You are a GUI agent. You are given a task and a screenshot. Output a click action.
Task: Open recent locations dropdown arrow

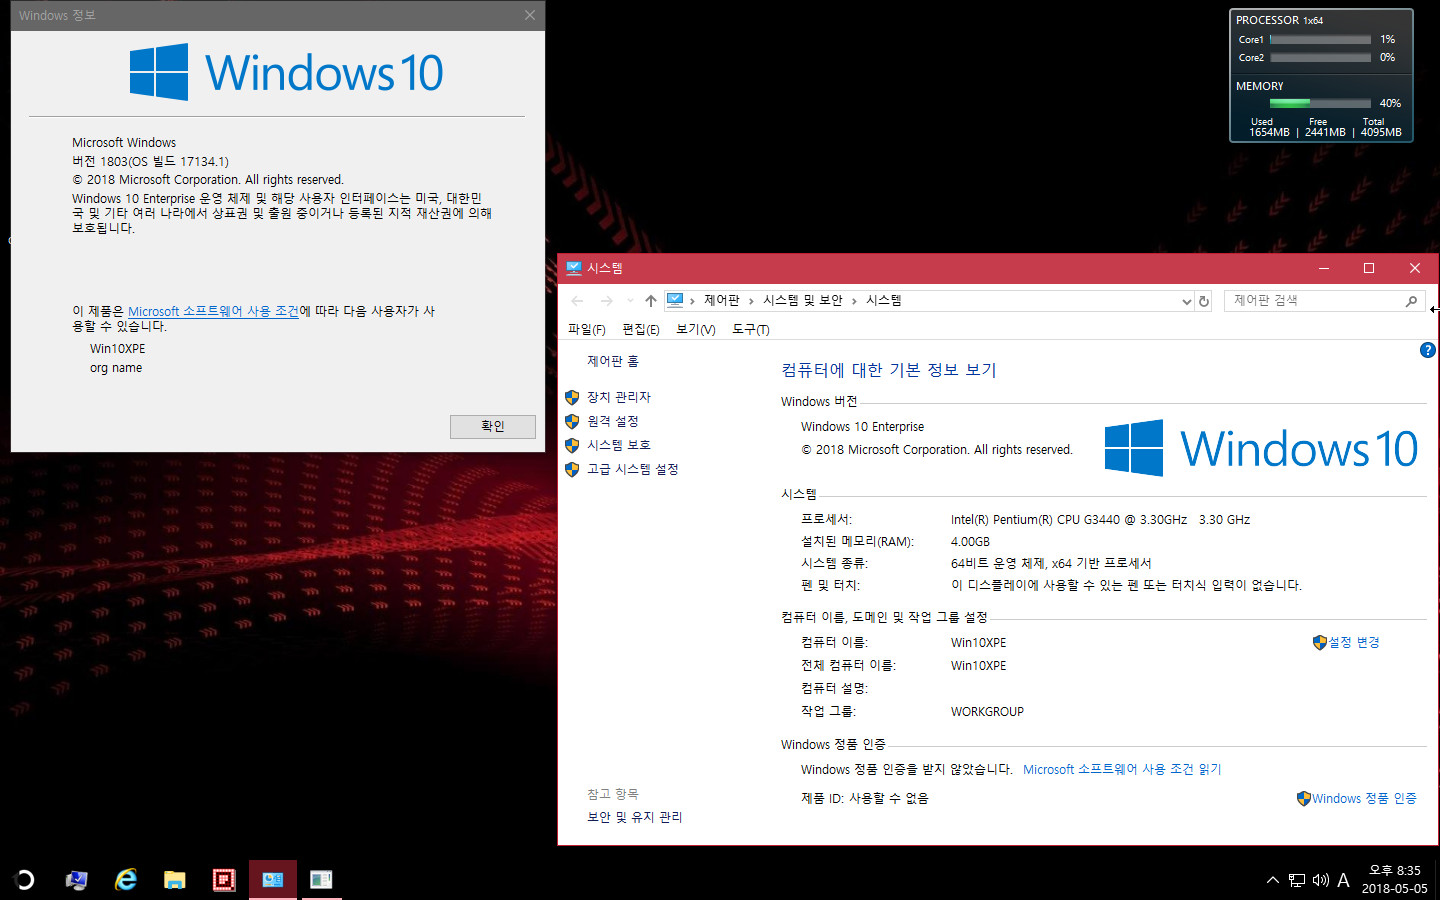click(x=630, y=300)
